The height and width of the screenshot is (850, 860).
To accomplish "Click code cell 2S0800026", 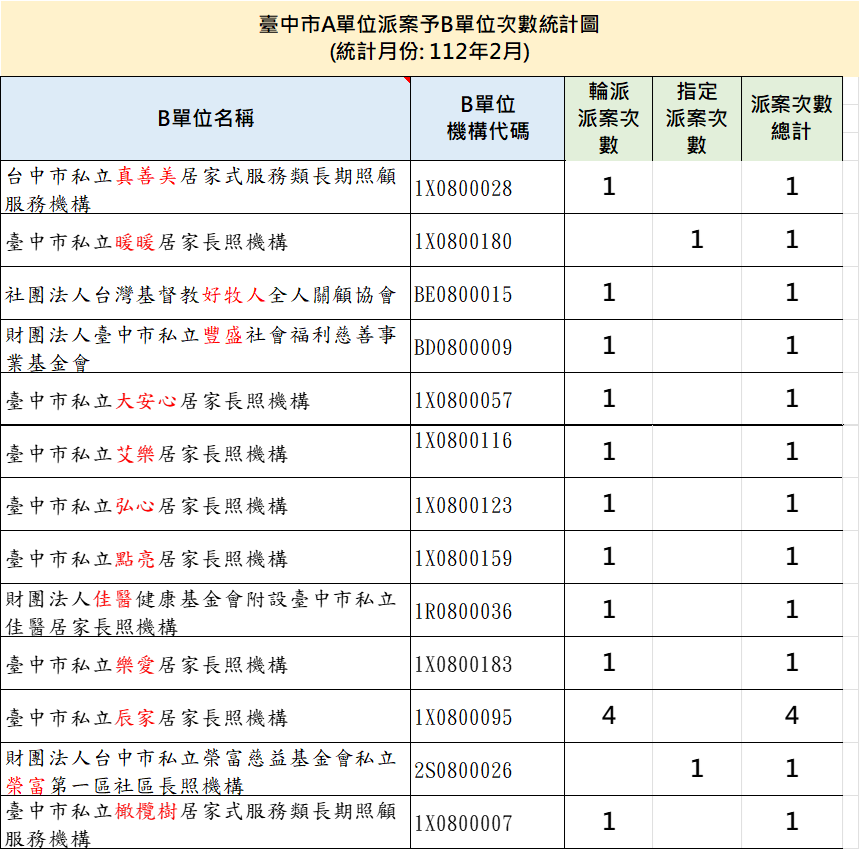I will 488,770.
